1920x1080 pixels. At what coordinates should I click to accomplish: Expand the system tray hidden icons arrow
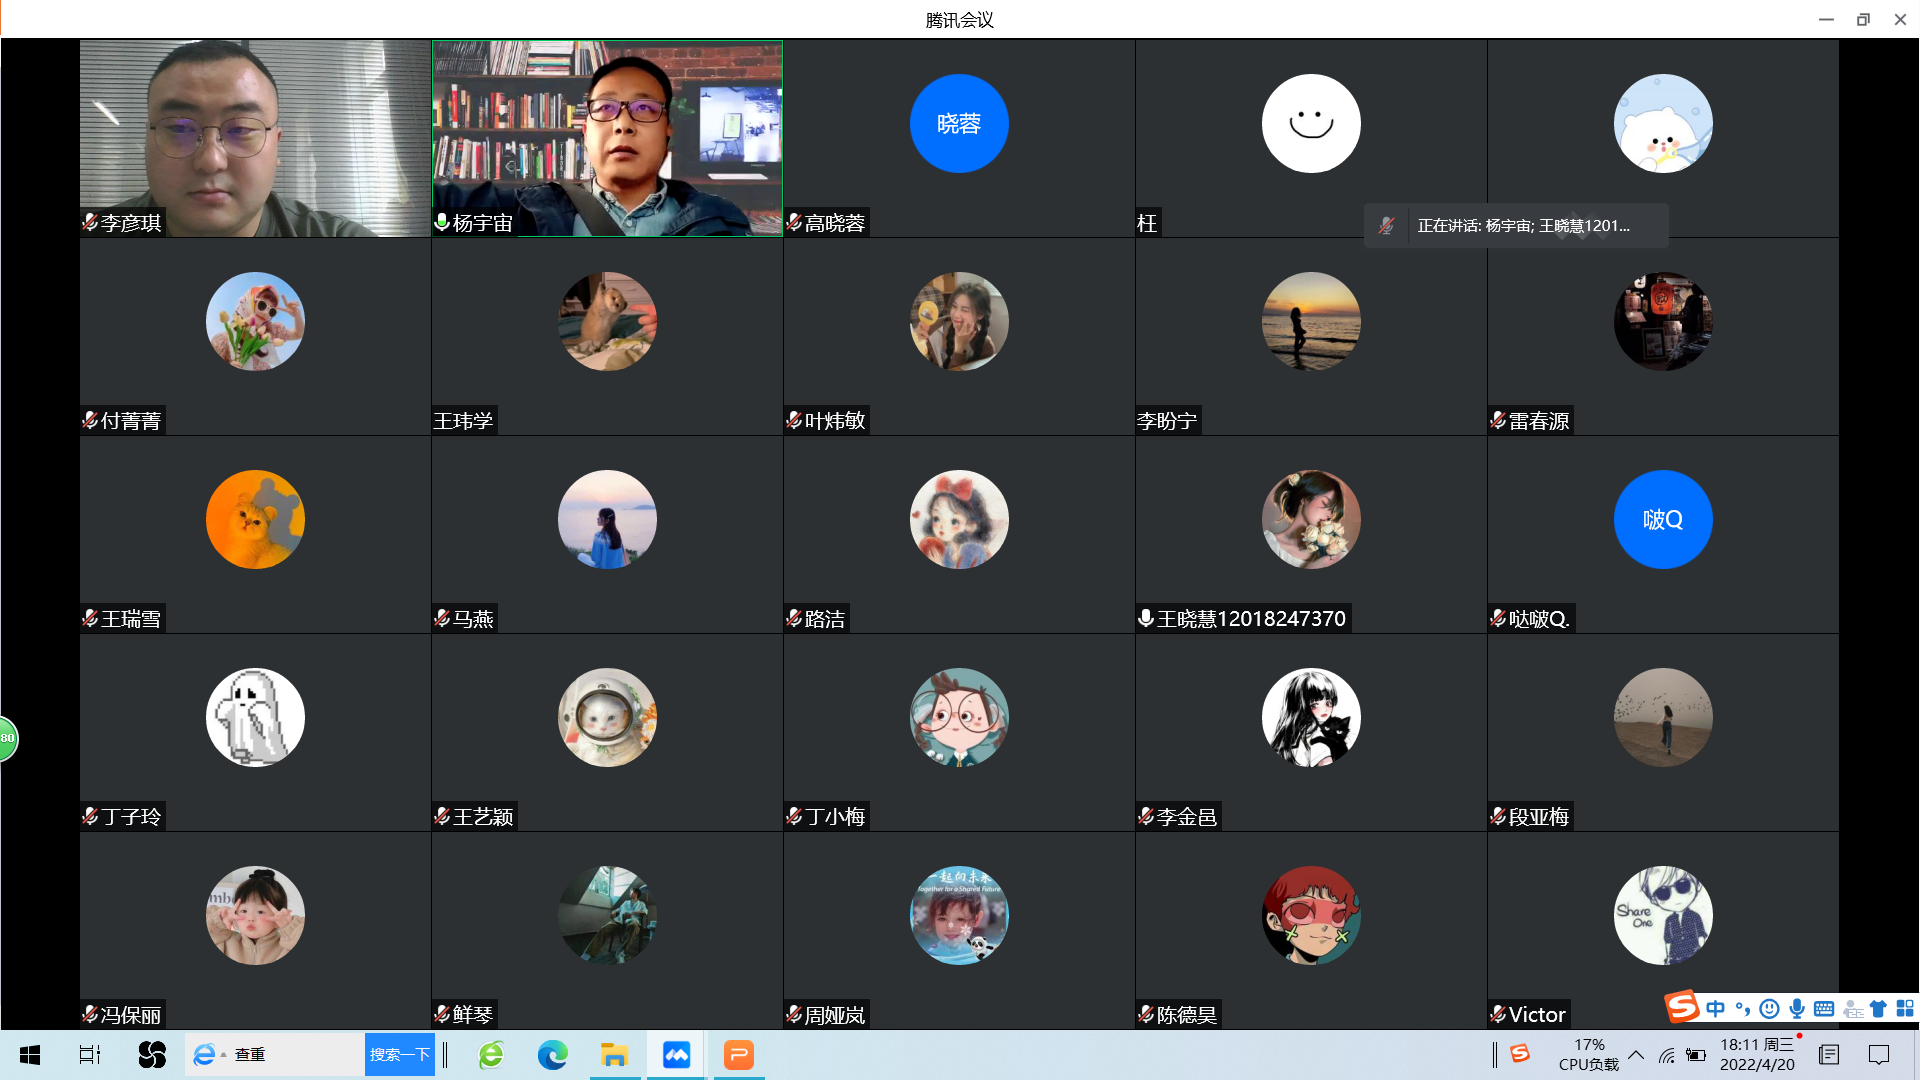click(1636, 1055)
